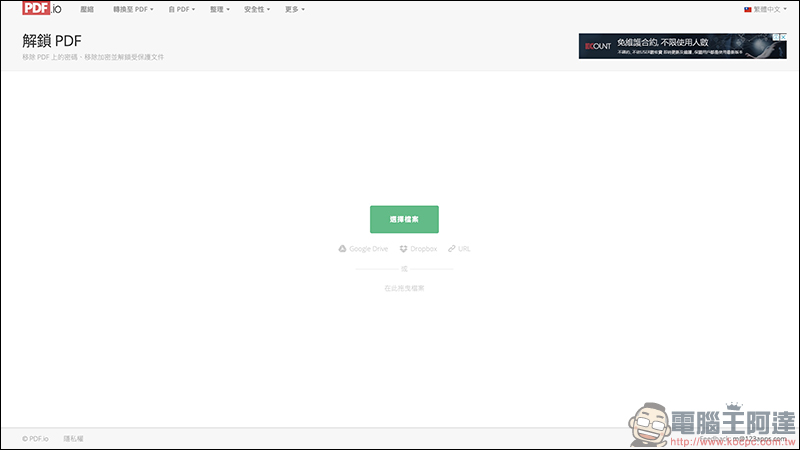This screenshot has height=450, width=800.
Task: Open the © PDF.io footer link
Action: click(x=35, y=439)
